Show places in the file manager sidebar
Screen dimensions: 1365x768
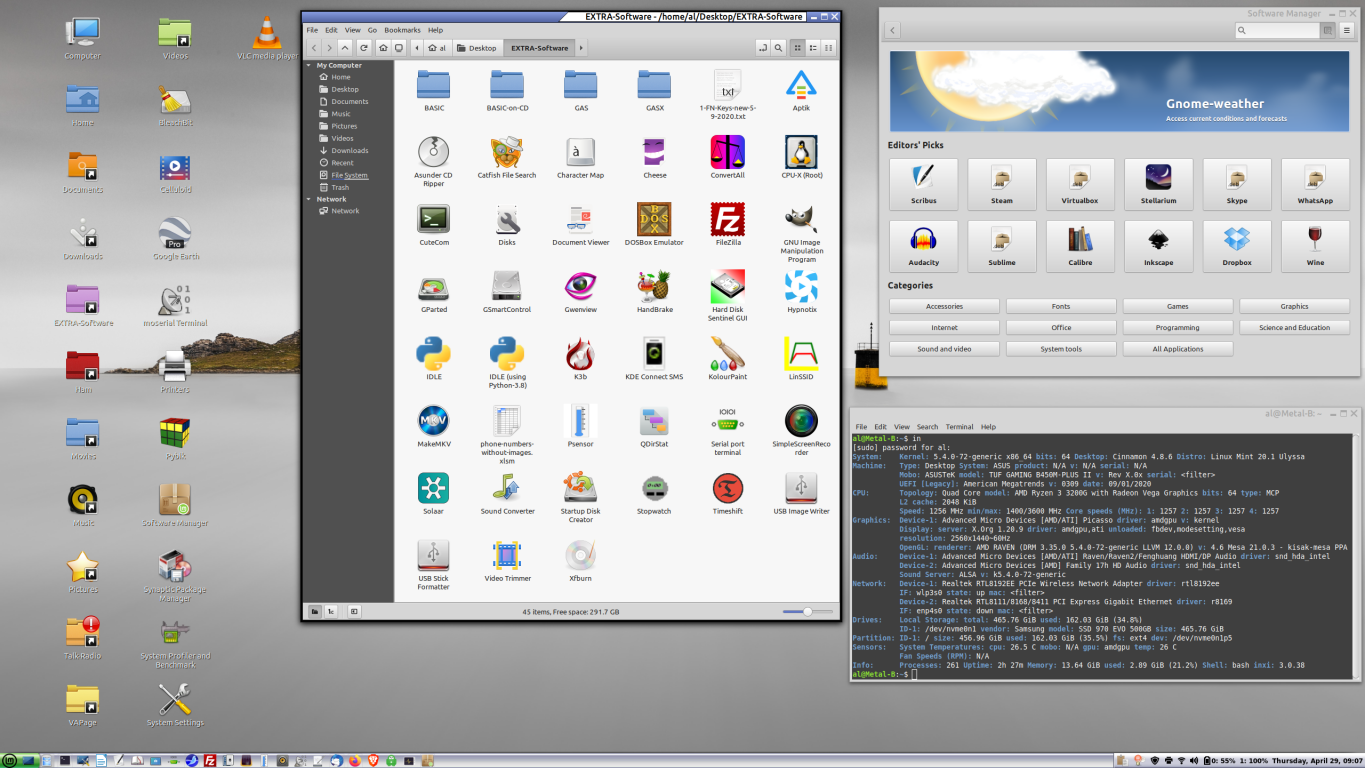pyautogui.click(x=314, y=611)
